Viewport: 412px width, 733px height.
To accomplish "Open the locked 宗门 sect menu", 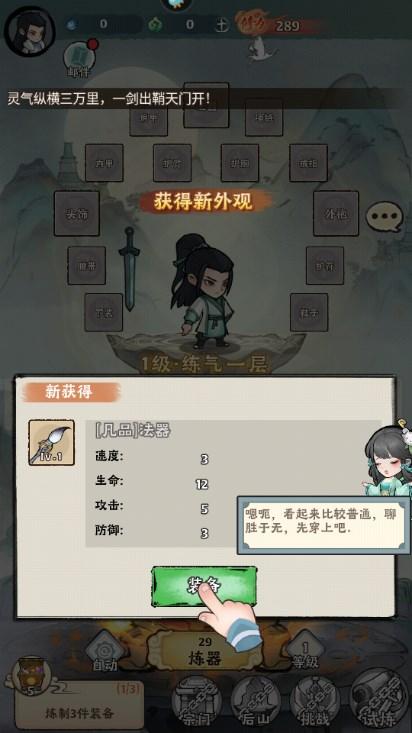I will (x=196, y=701).
